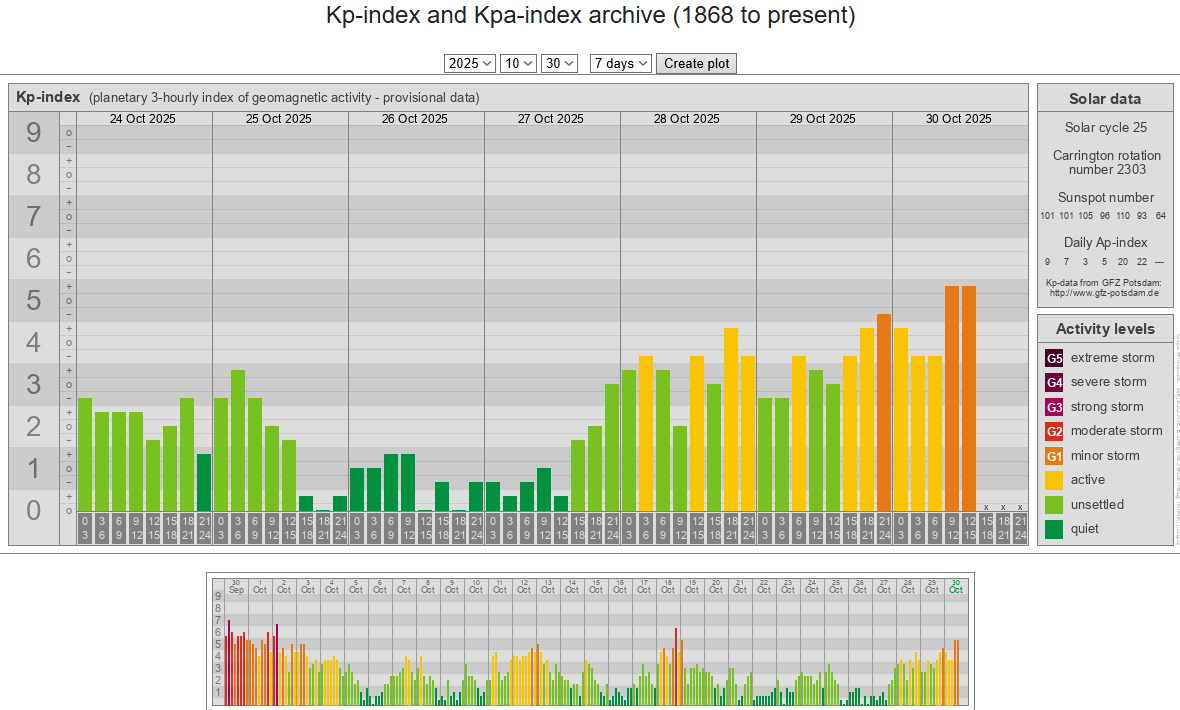The width and height of the screenshot is (1180, 710).
Task: Click the 24 Oct 2025 date header
Action: (x=143, y=119)
